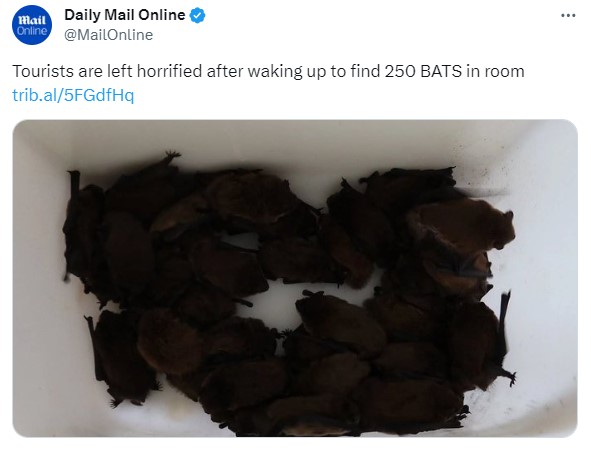The width and height of the screenshot is (591, 450).
Task: Click the word "Tourists" starting the tweet
Action: (x=43, y=71)
